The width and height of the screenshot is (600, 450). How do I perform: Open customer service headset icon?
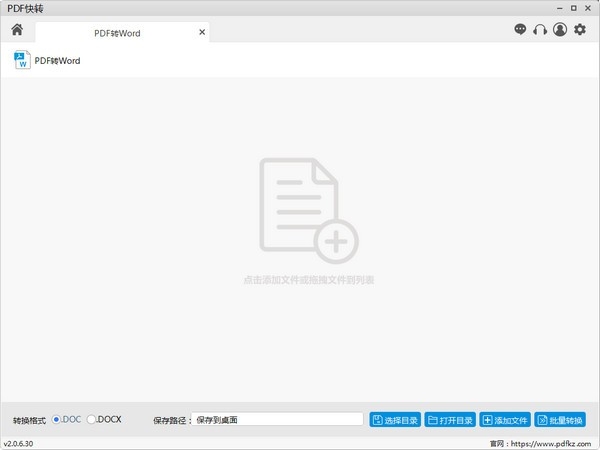tap(540, 29)
